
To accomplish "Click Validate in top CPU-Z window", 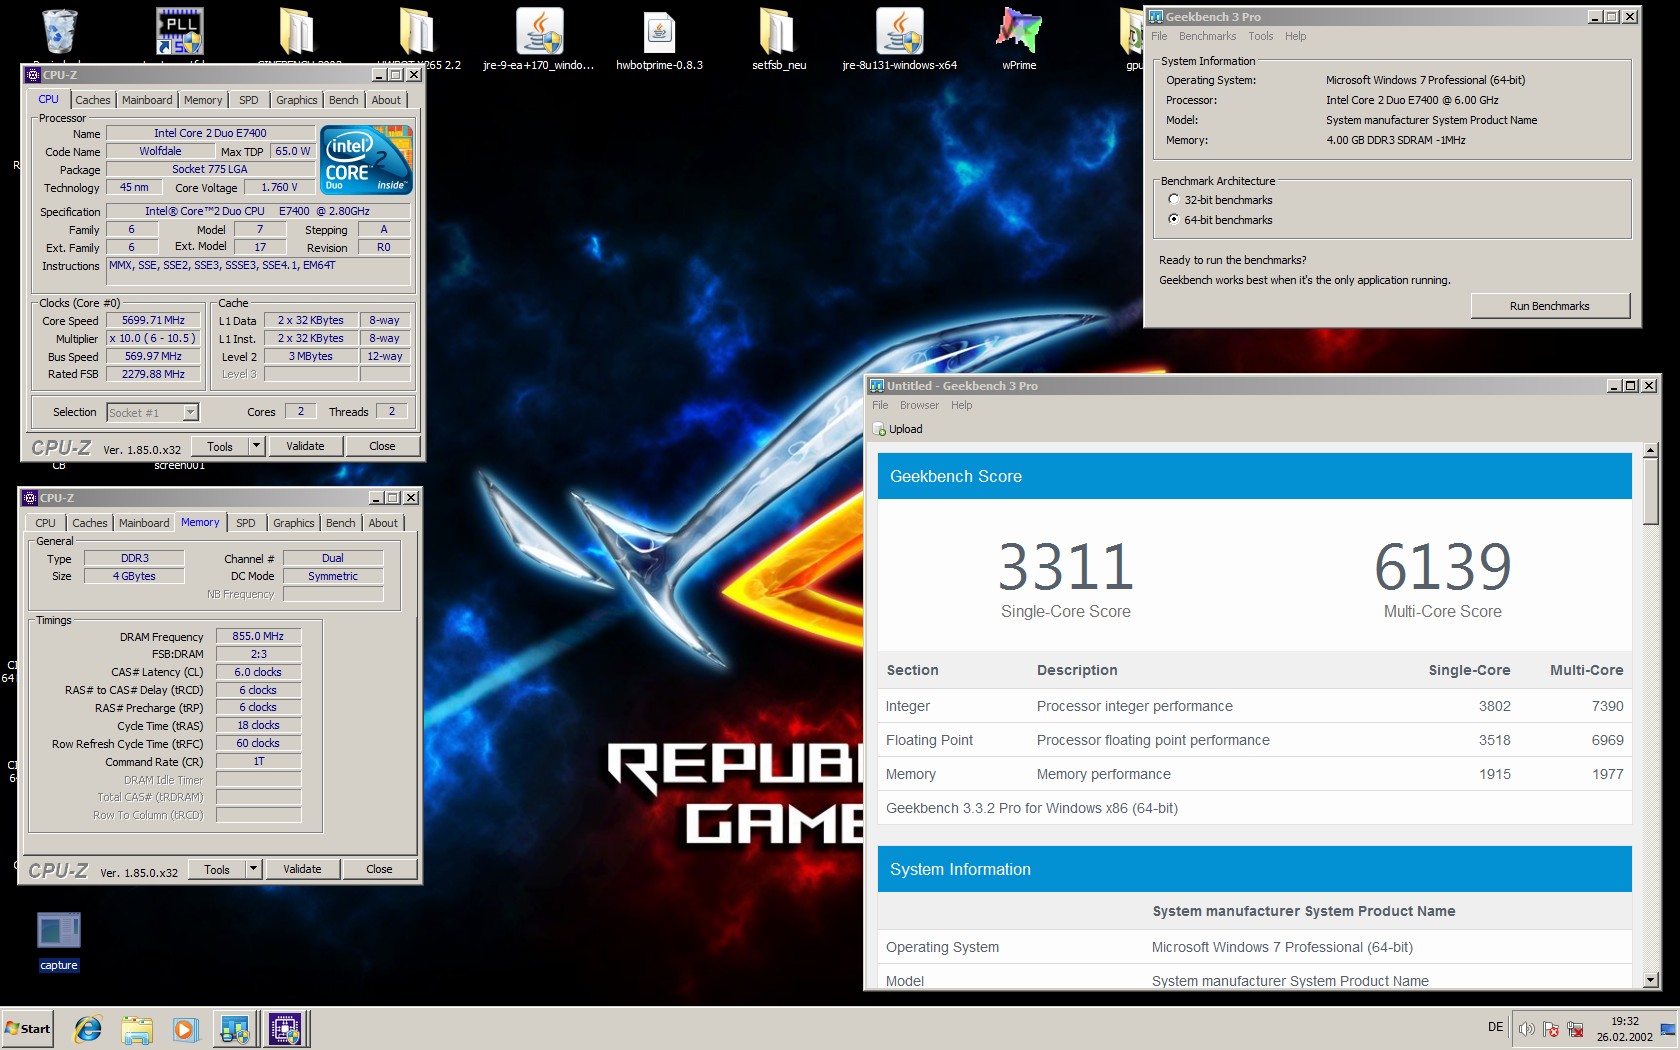I will coord(305,446).
